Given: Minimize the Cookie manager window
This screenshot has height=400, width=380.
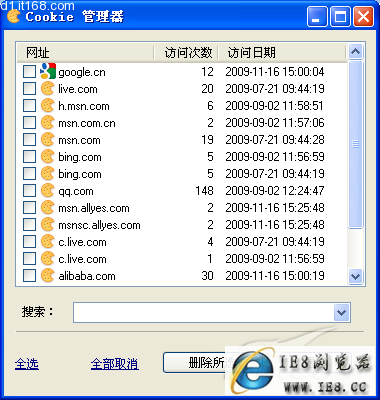Looking at the screenshot, I should (x=317, y=16).
